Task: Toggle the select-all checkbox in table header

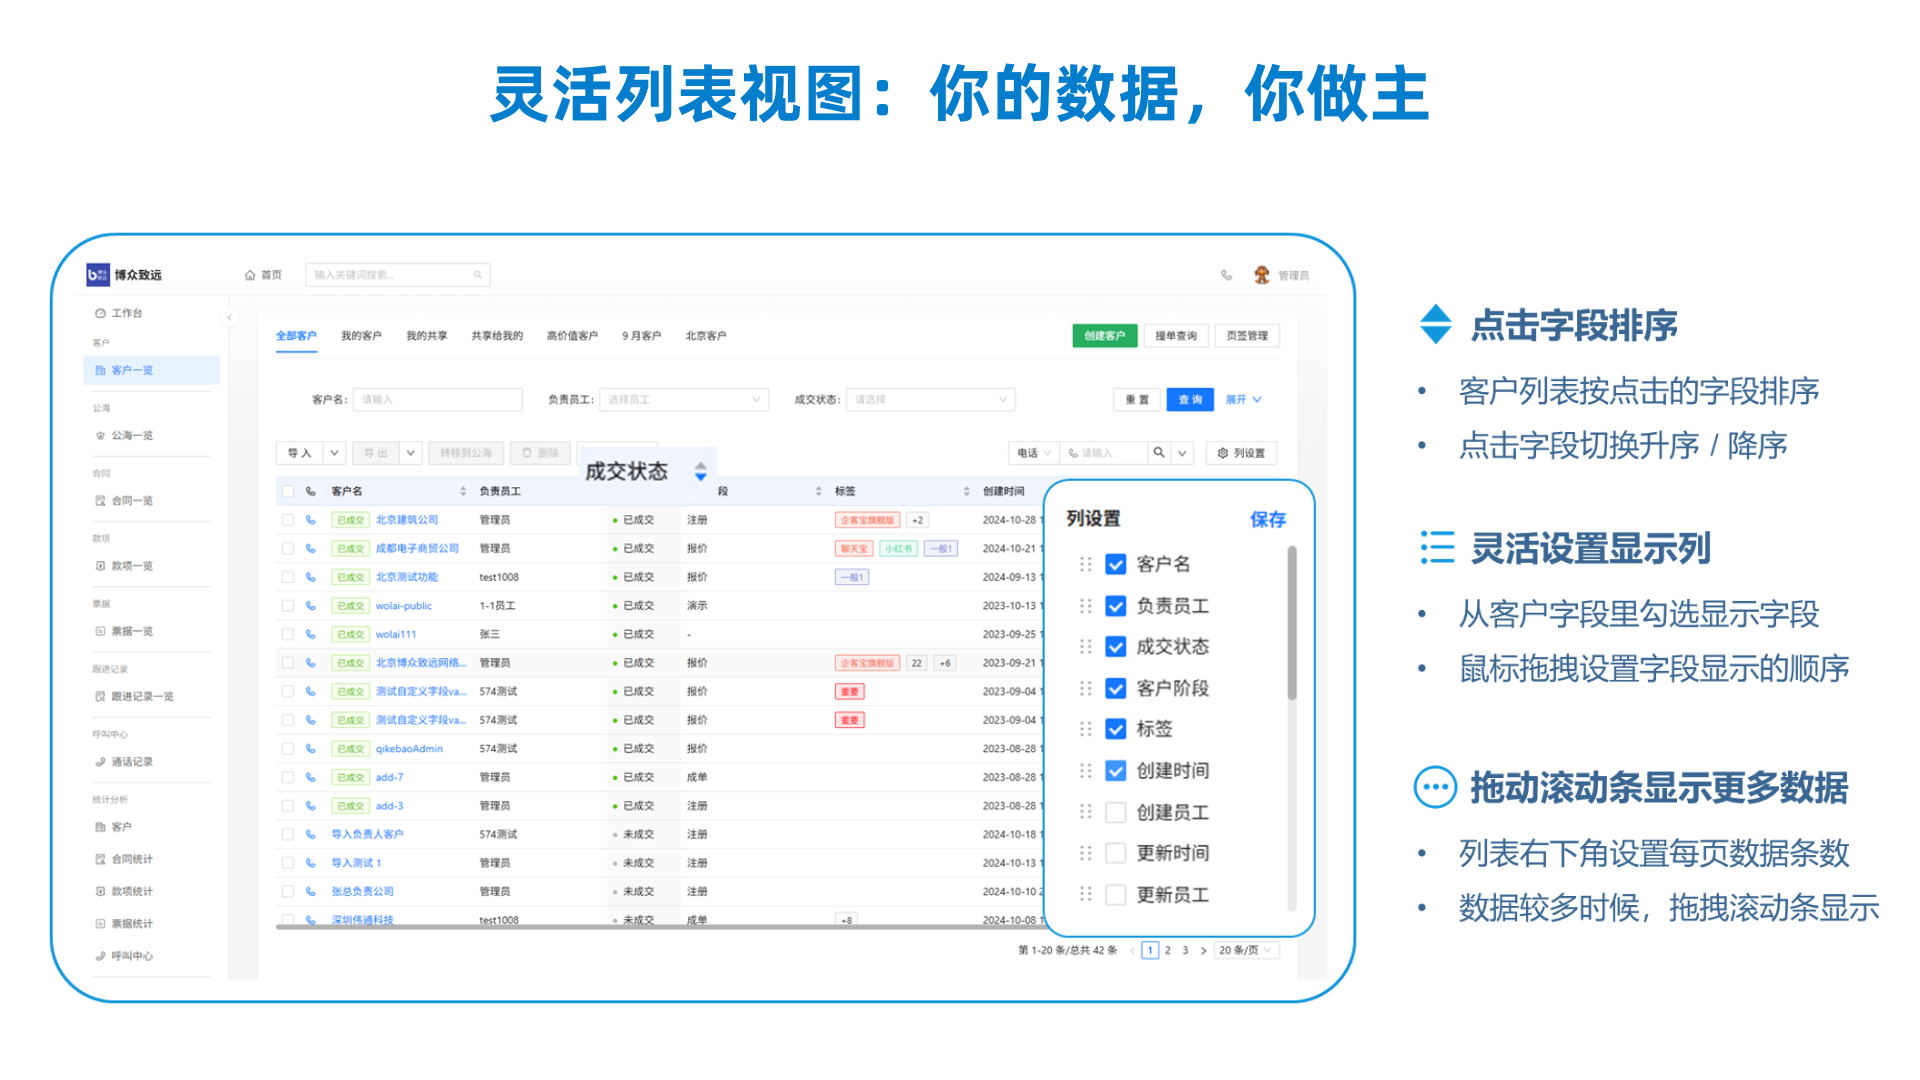Action: click(288, 491)
